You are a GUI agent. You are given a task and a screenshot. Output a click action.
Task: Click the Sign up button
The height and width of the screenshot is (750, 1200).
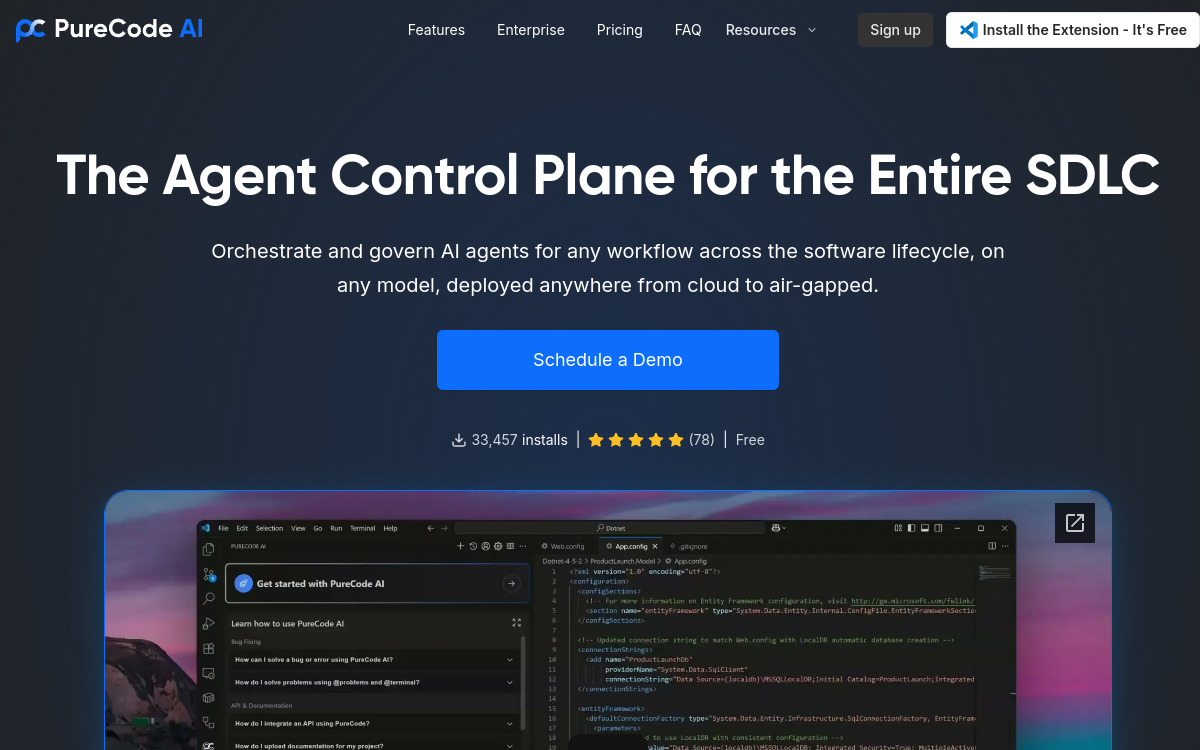point(895,30)
